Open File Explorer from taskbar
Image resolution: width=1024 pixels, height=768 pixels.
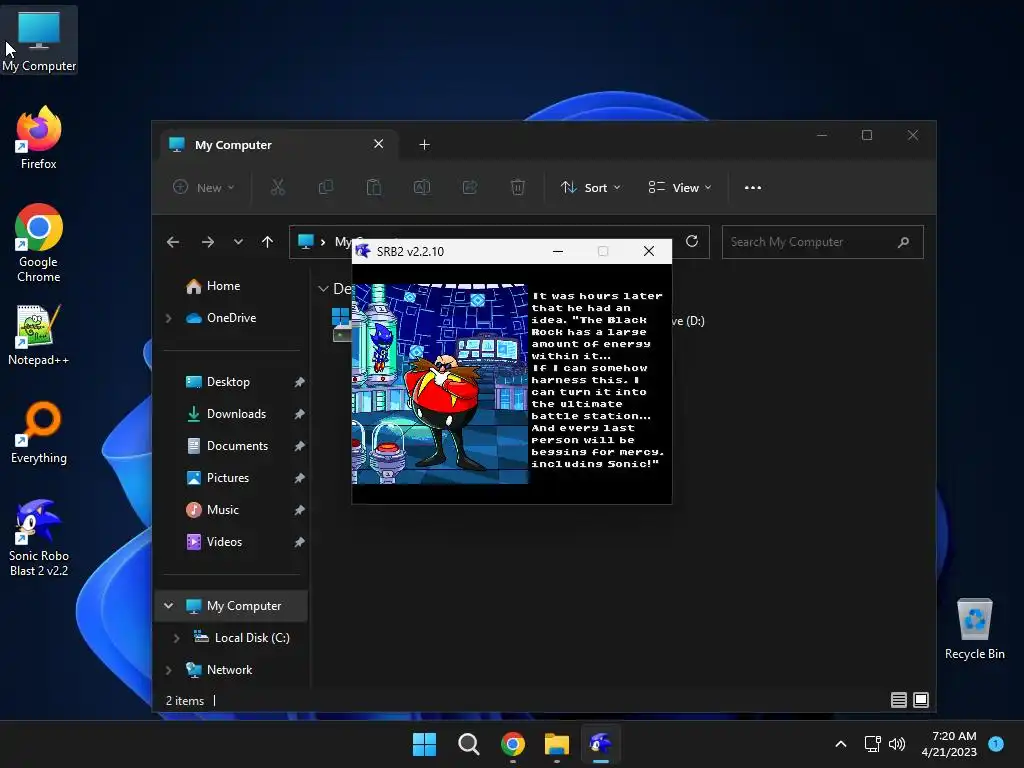556,744
